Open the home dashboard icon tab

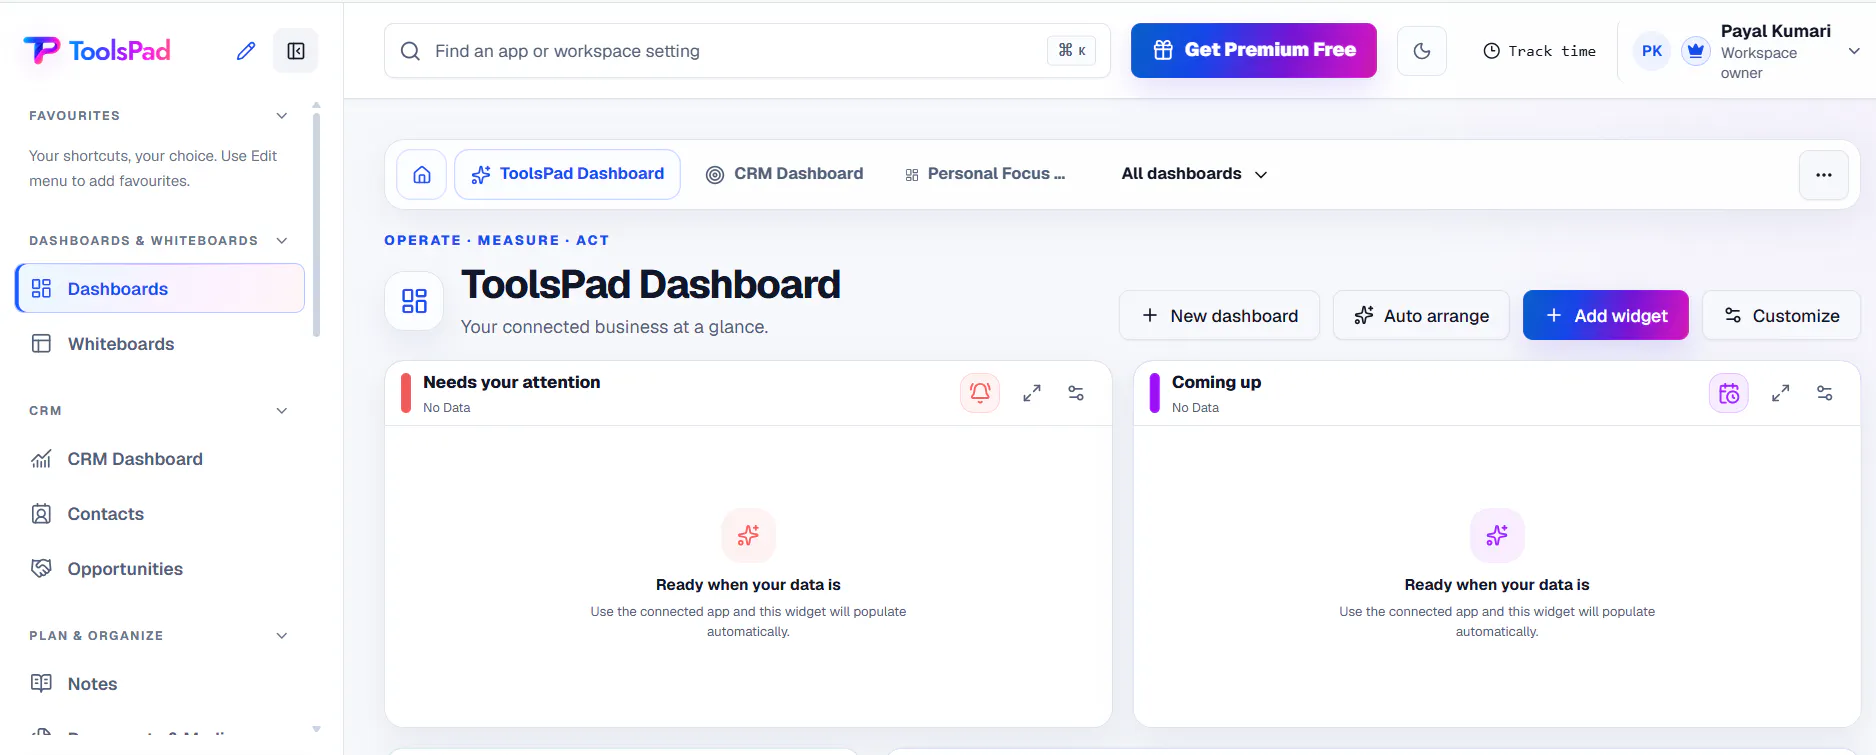[422, 175]
